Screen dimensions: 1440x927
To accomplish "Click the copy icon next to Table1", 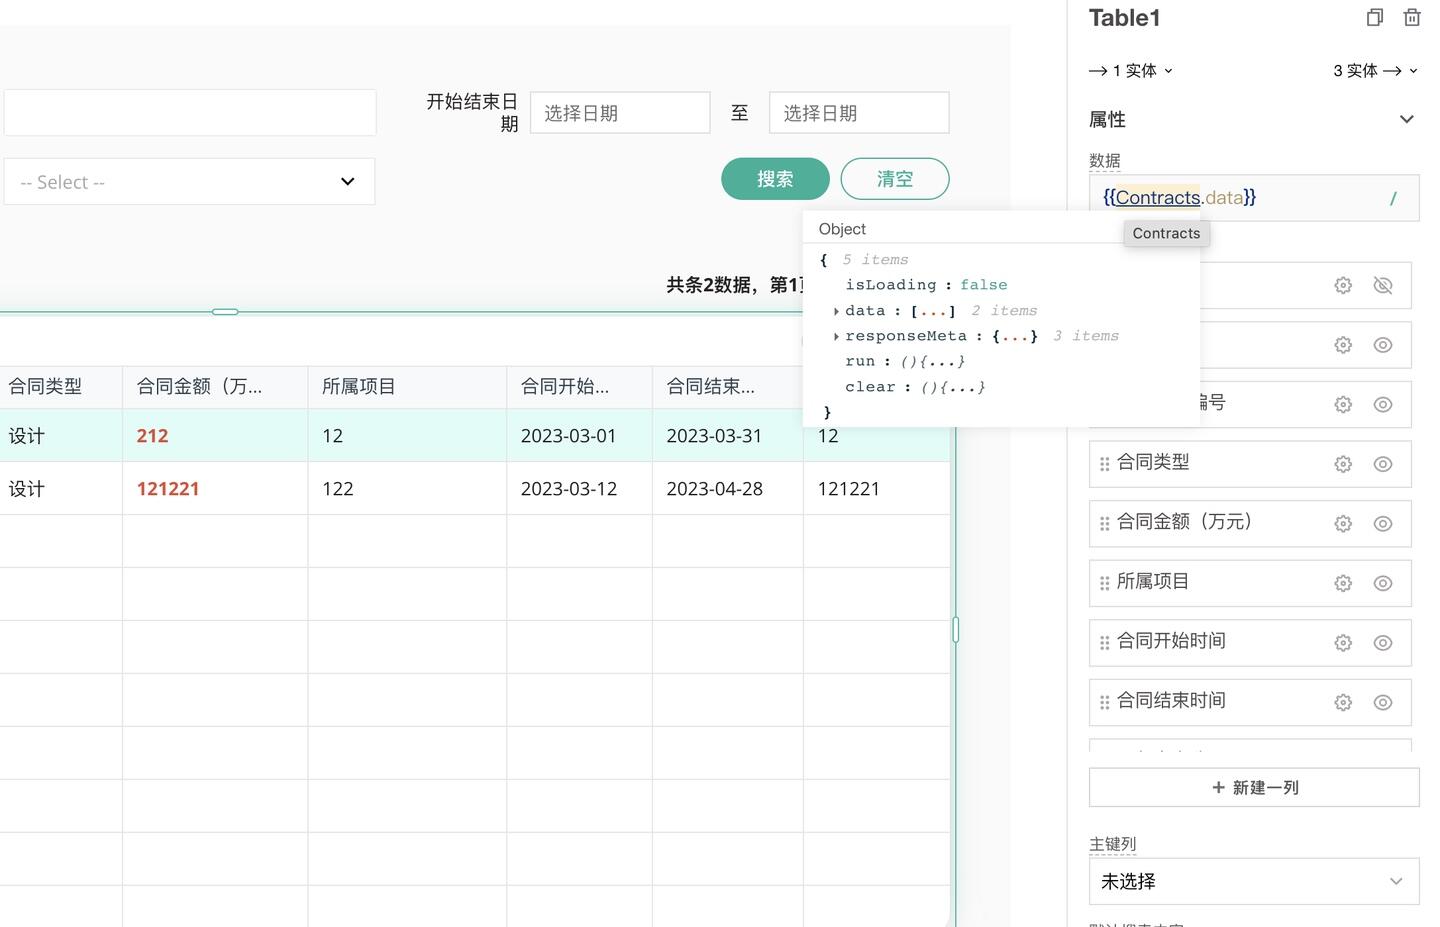I will click(x=1375, y=17).
